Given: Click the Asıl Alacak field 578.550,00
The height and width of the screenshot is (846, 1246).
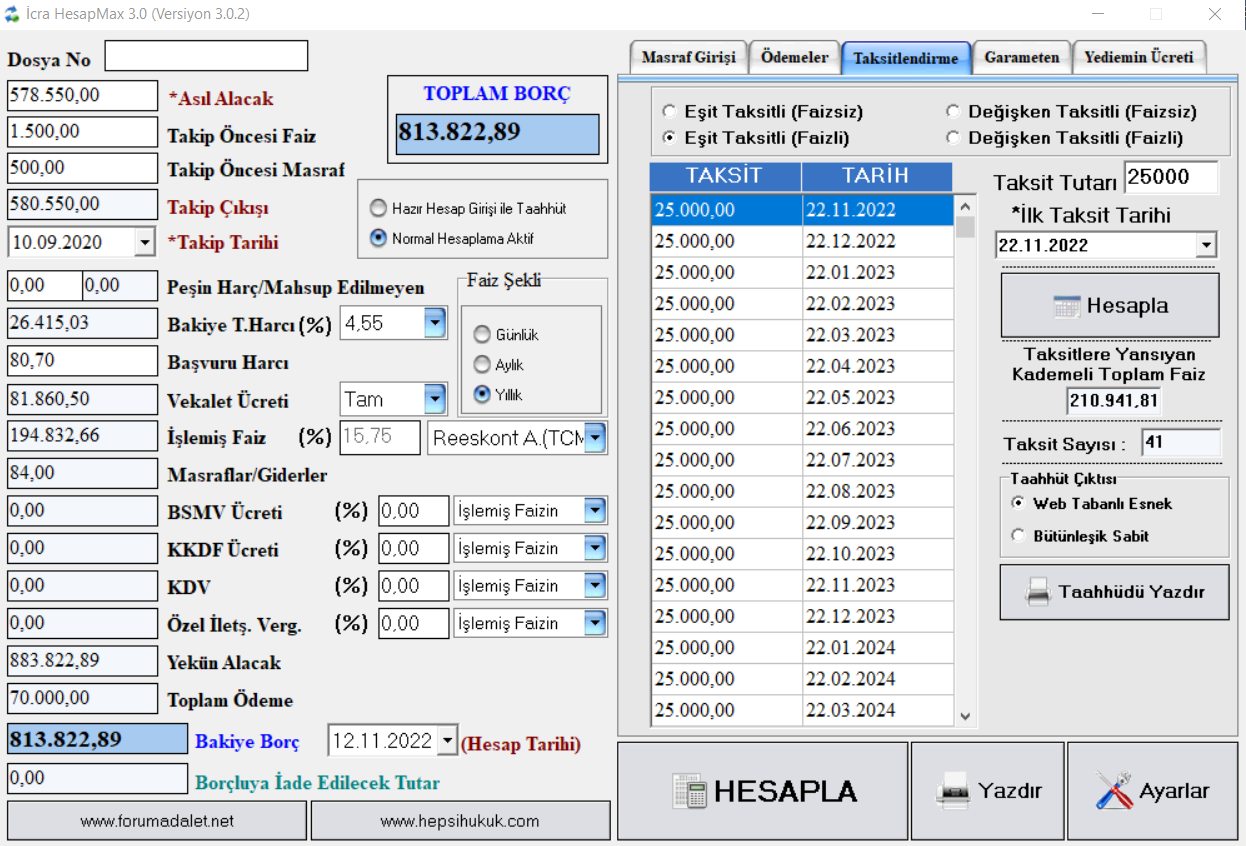Looking at the screenshot, I should coord(82,95).
